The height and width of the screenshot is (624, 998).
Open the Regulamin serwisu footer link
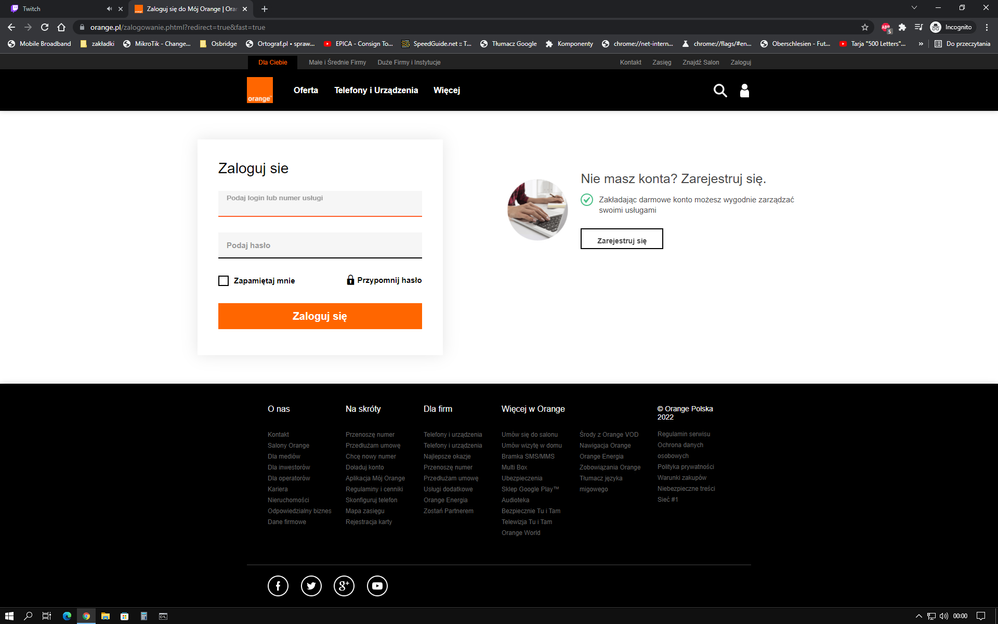[684, 434]
